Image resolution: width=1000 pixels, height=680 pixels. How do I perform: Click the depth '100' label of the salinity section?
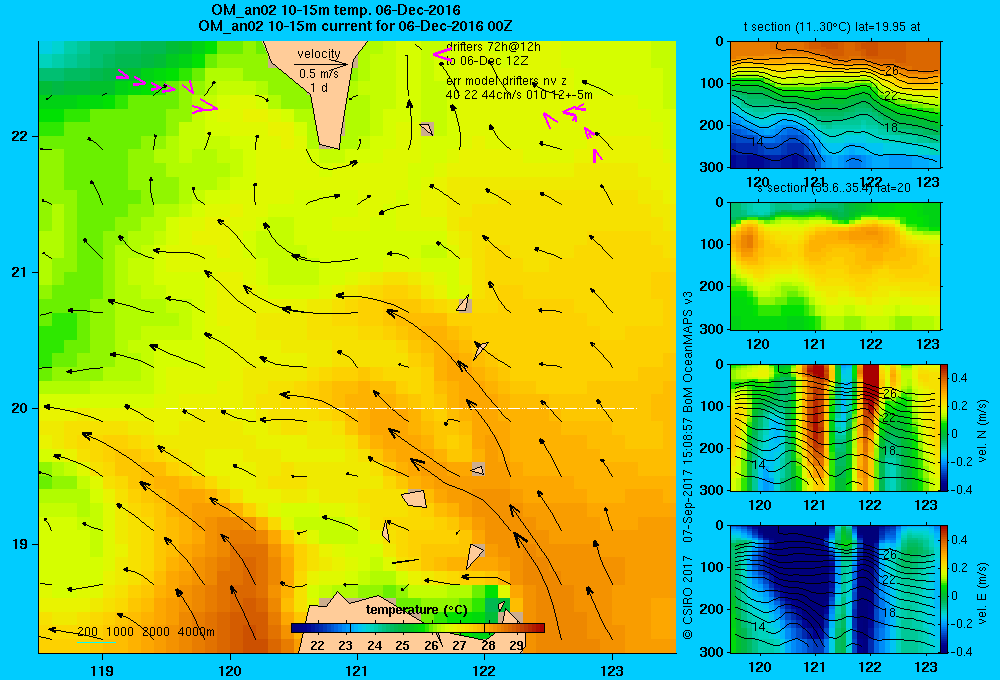(712, 244)
